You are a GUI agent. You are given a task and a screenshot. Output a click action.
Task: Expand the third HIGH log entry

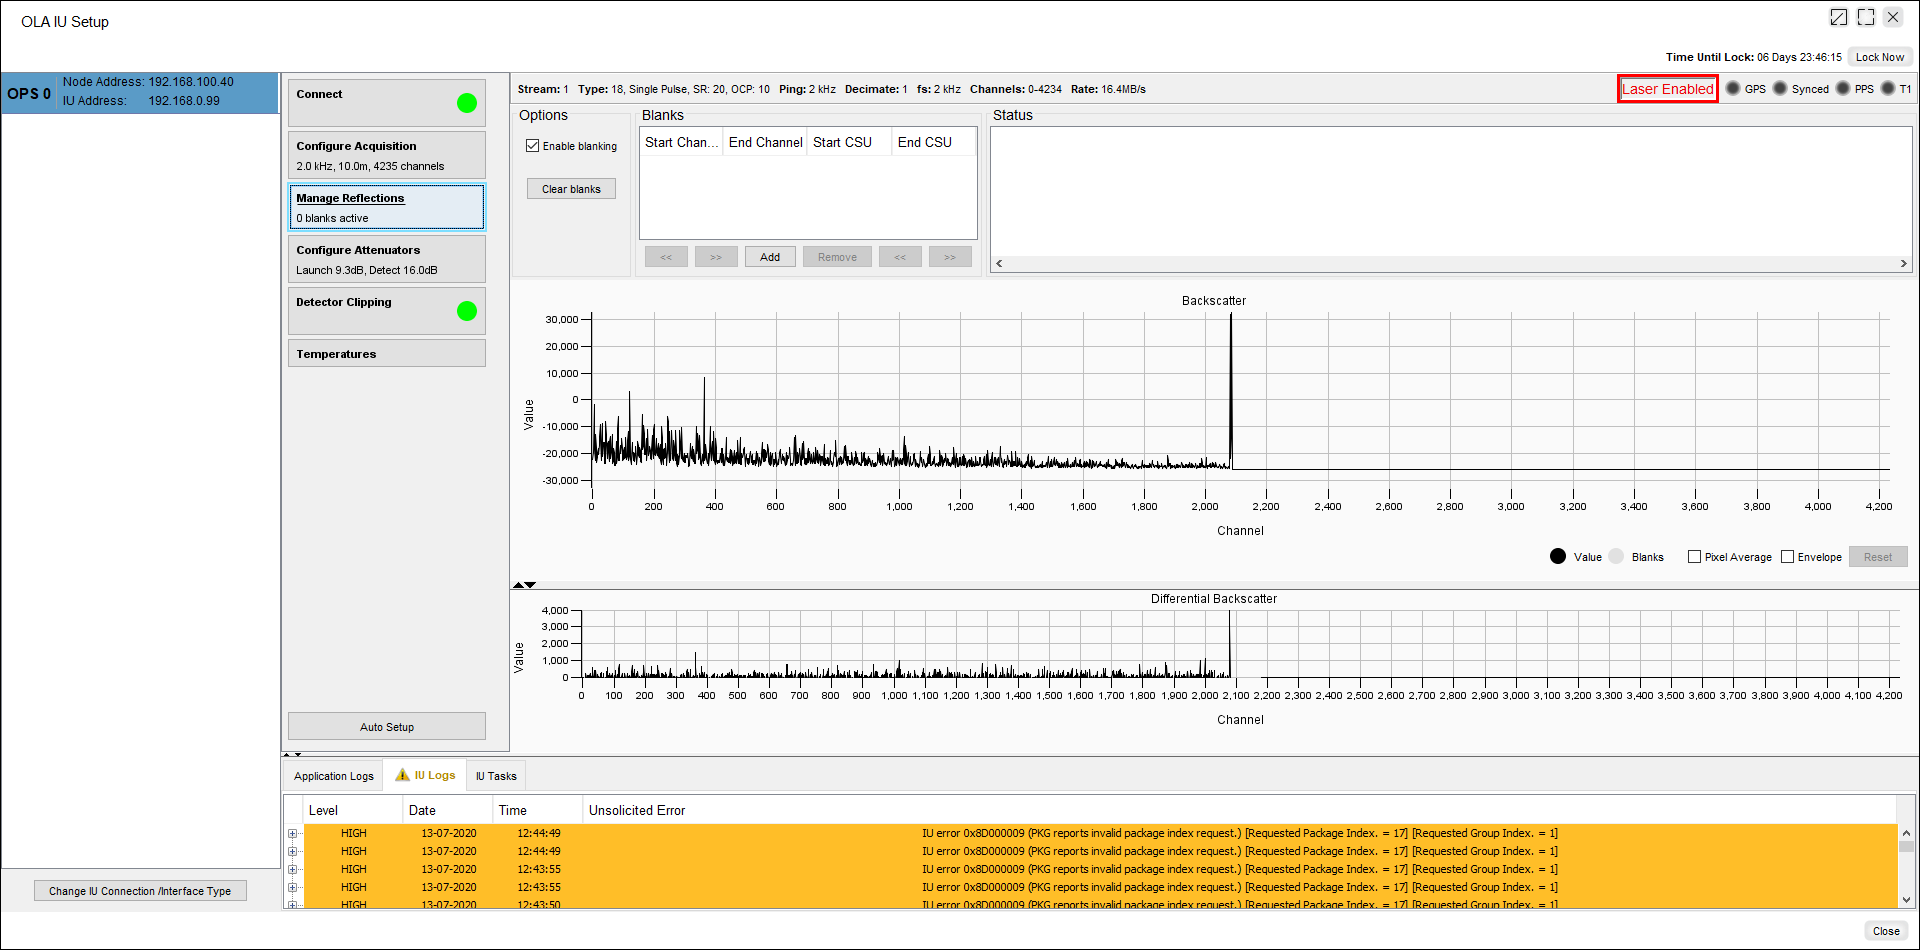(293, 869)
